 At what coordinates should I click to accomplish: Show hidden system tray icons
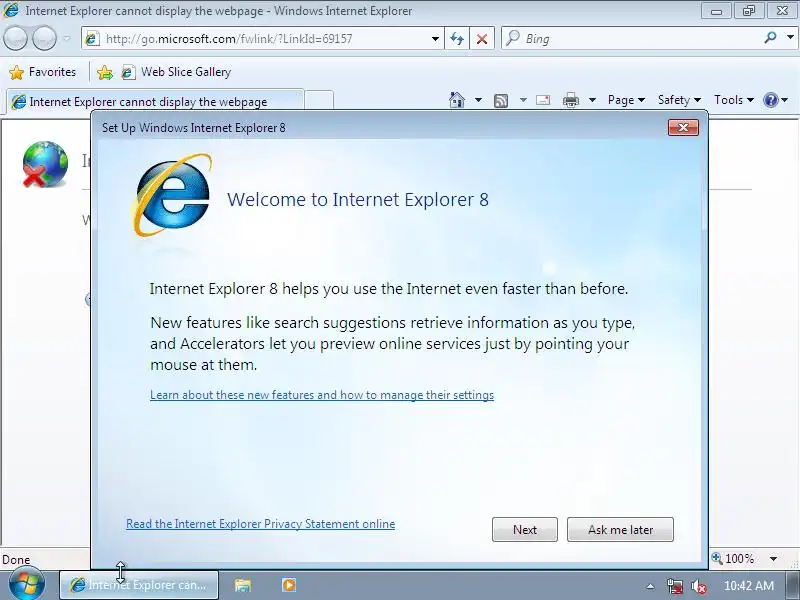point(650,586)
